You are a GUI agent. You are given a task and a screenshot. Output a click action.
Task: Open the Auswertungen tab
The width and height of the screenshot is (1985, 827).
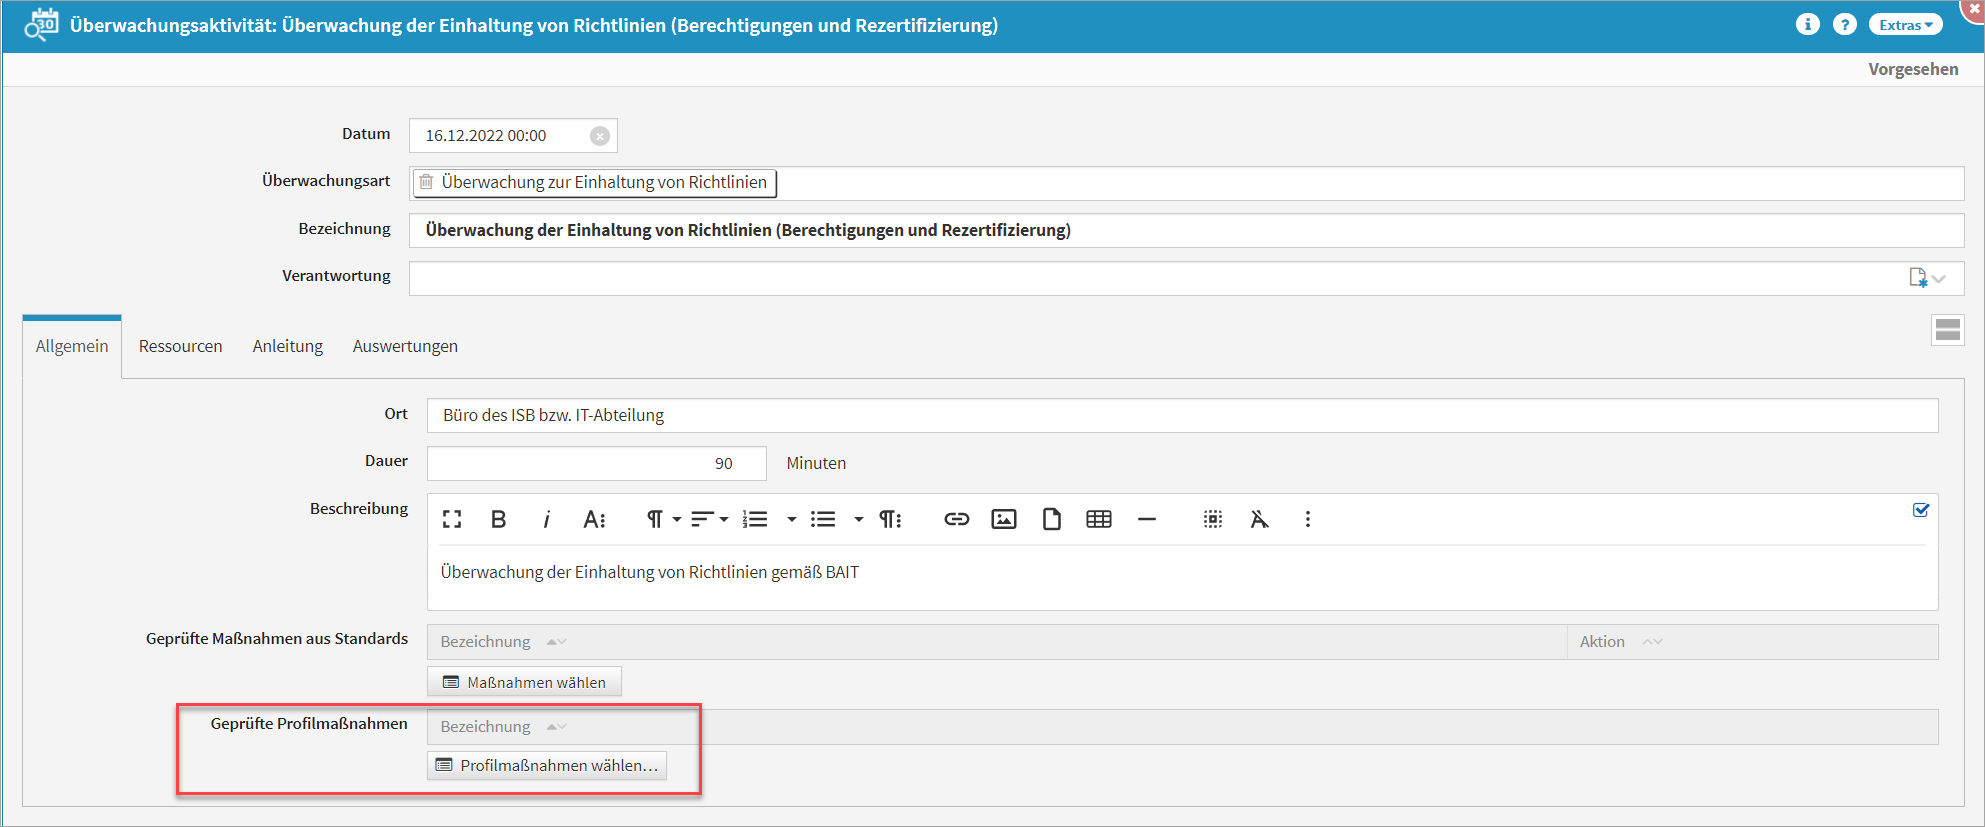[x=405, y=346]
